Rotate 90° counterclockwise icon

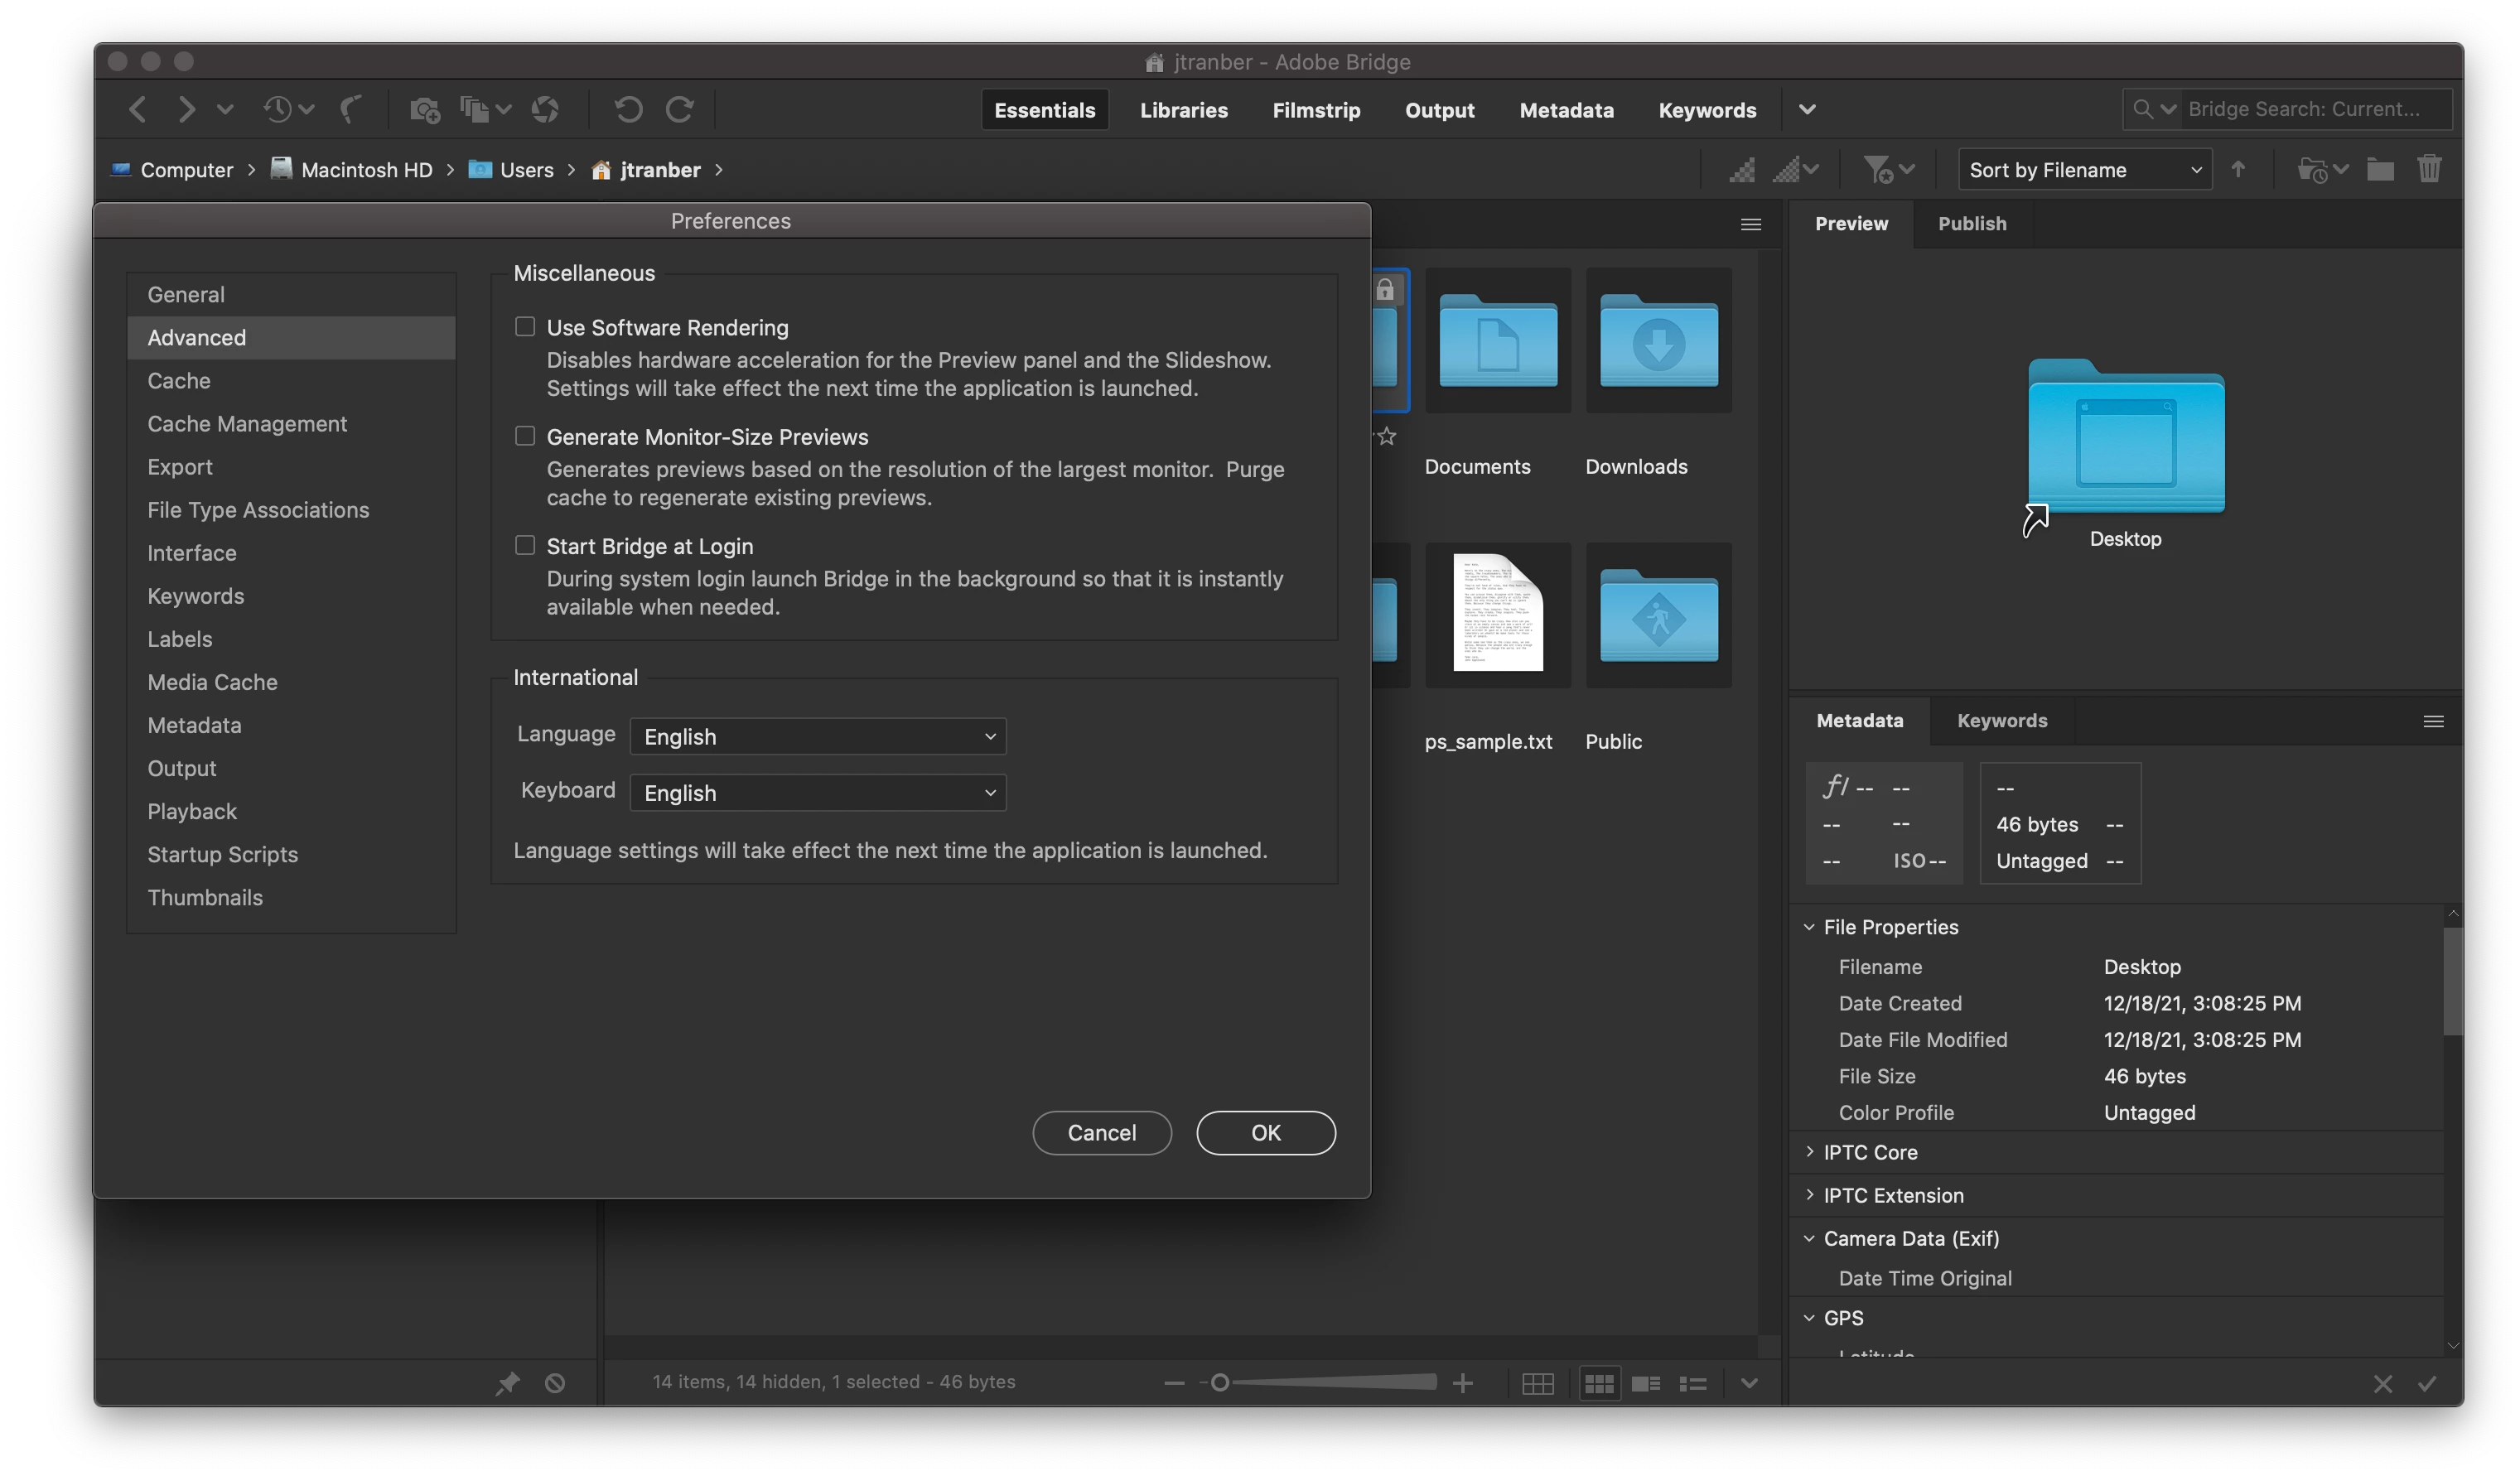tap(628, 109)
